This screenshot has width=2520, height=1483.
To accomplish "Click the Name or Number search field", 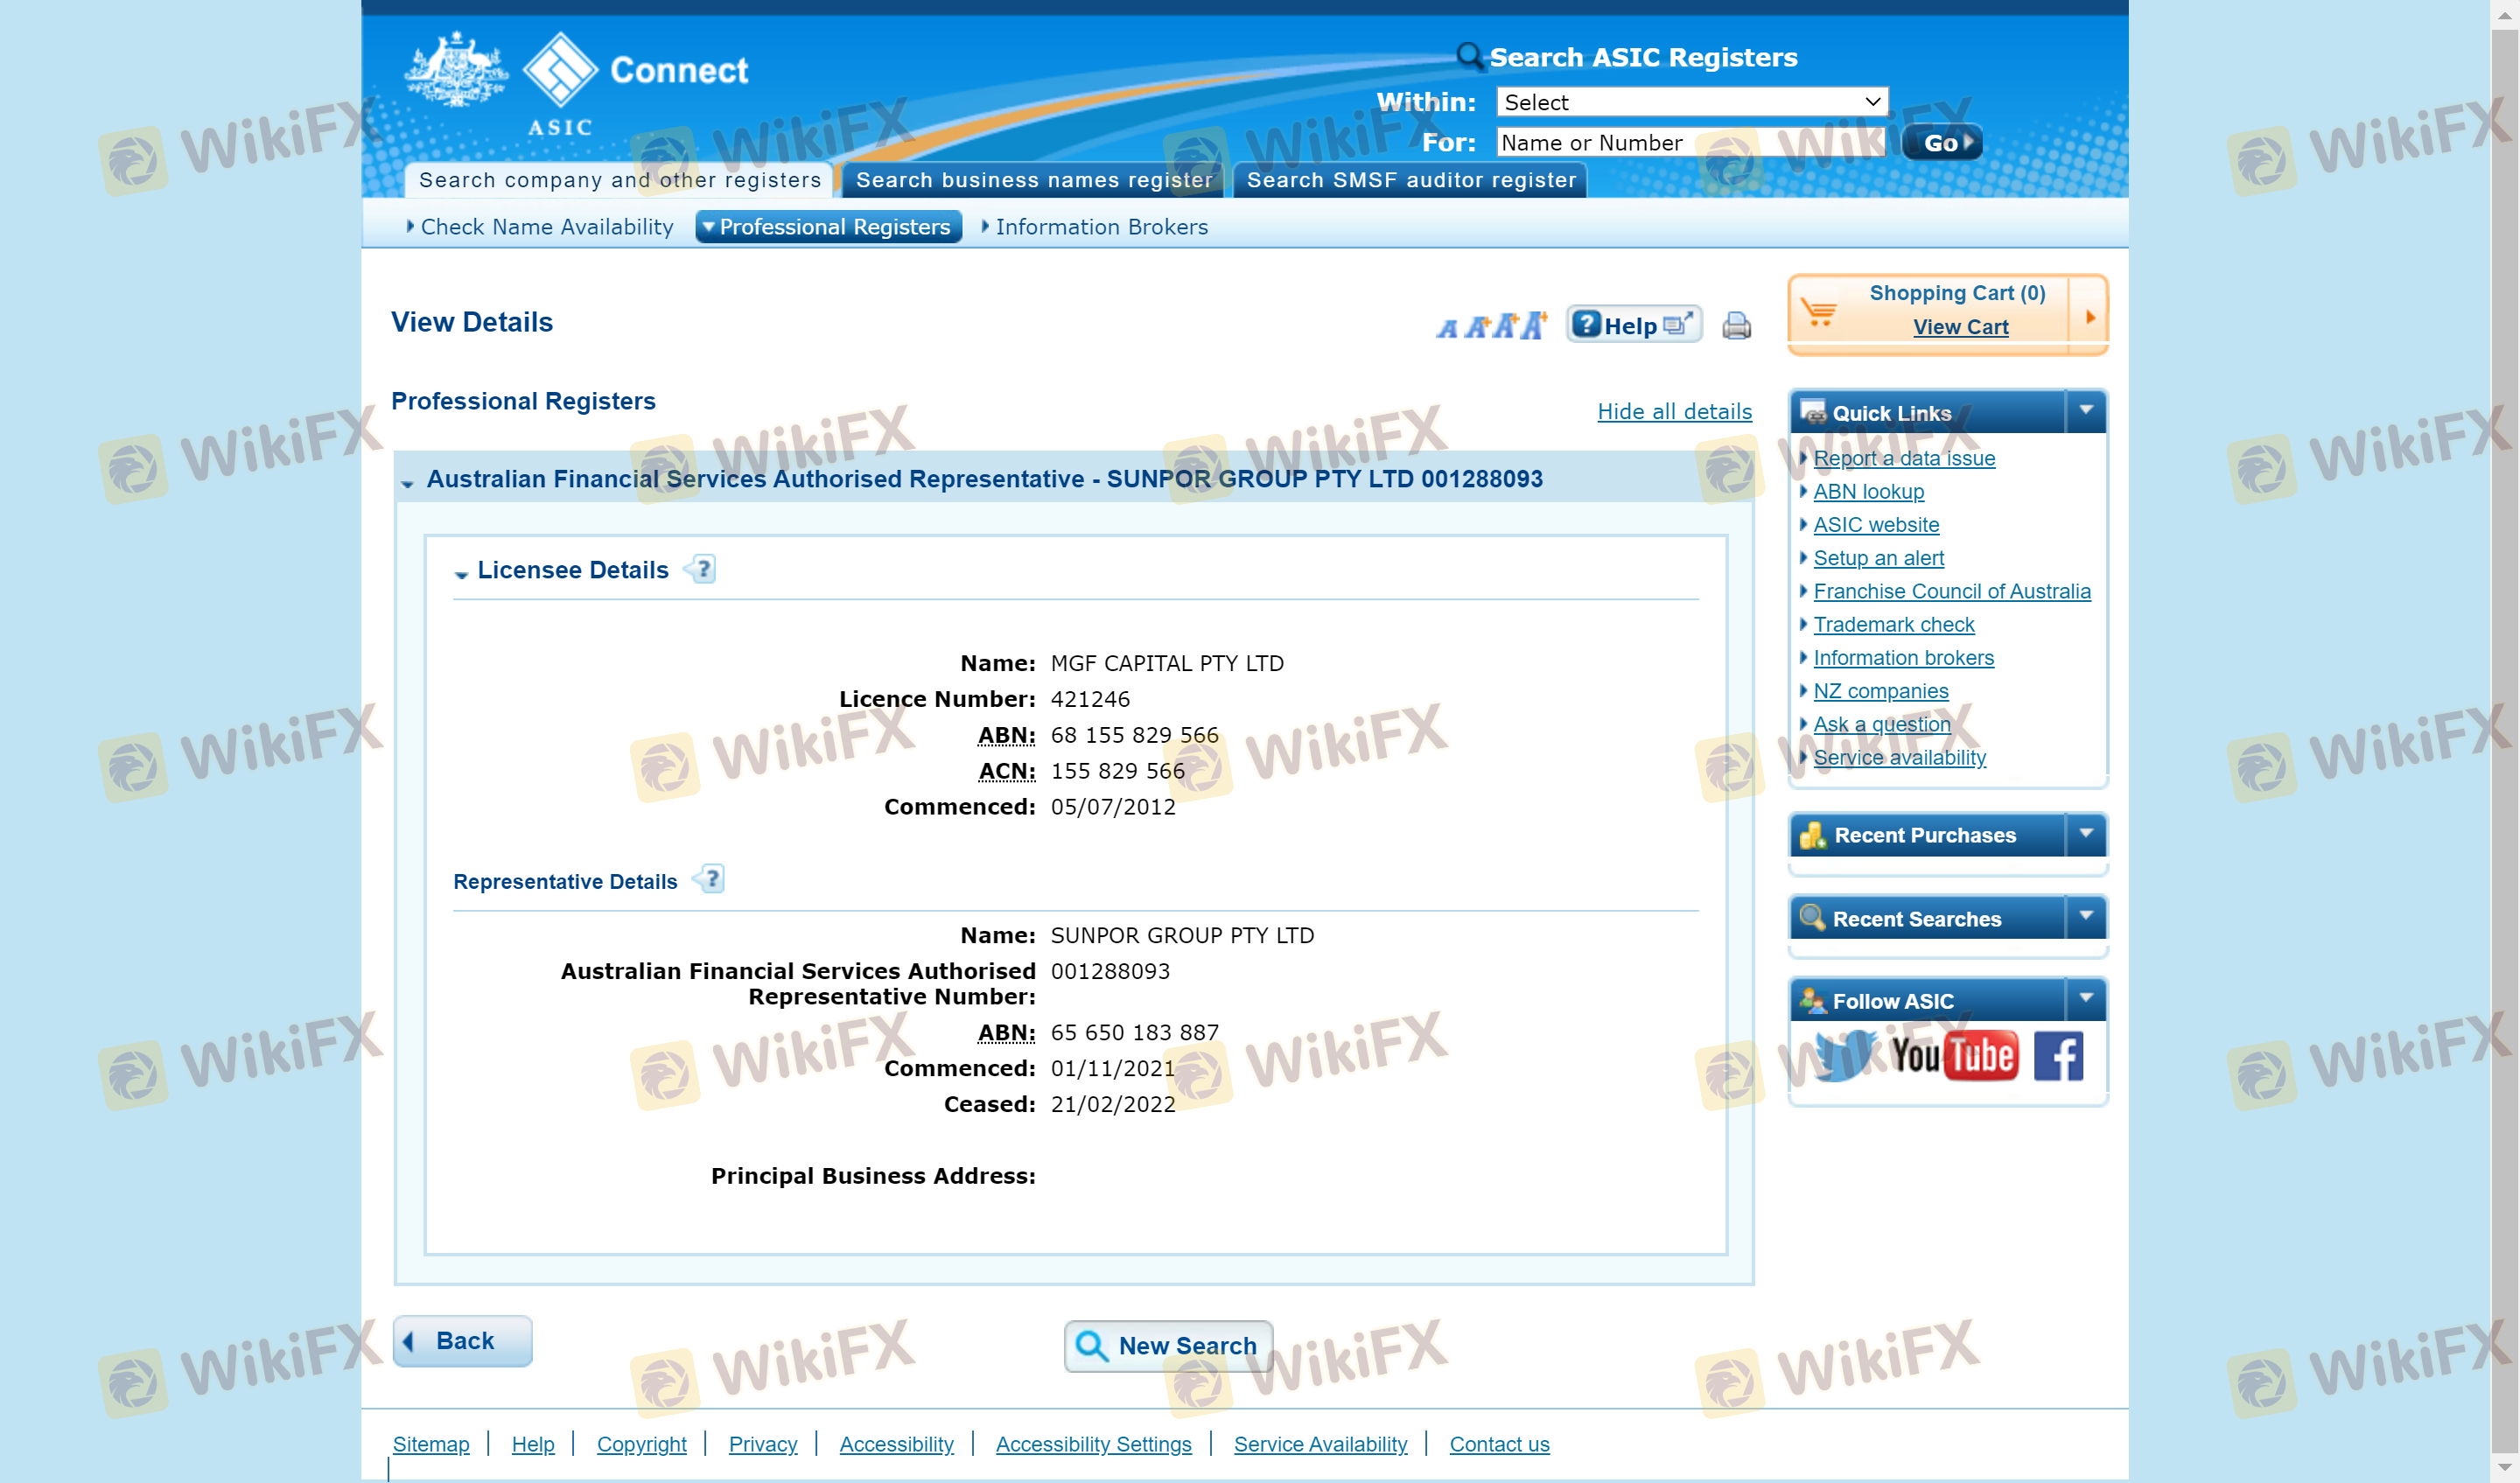I will coord(1689,143).
